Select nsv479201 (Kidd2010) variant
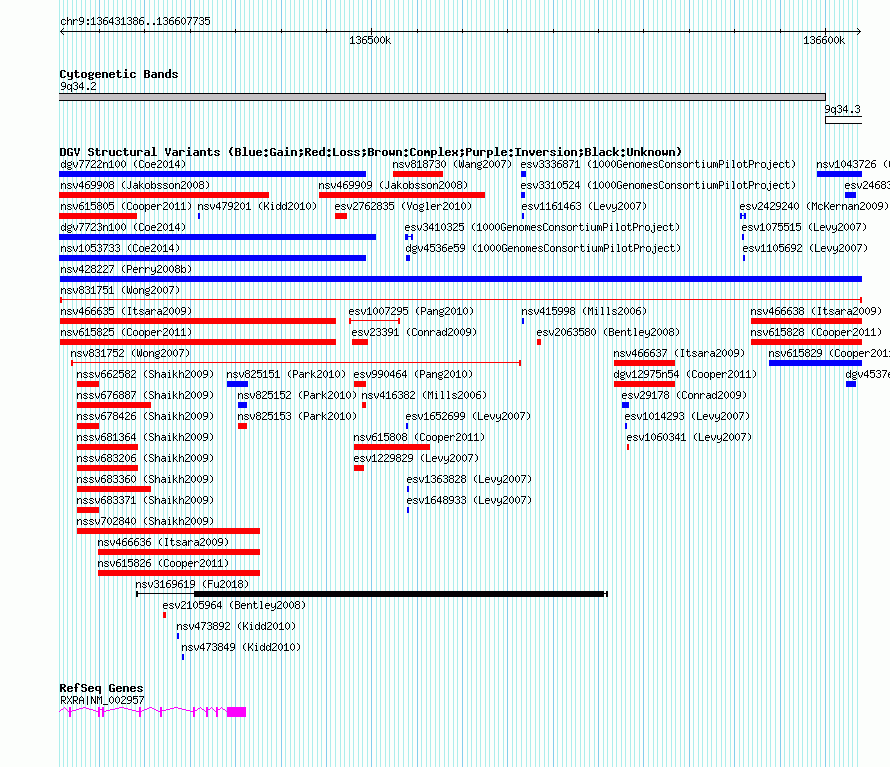The image size is (890, 767). click(257, 207)
